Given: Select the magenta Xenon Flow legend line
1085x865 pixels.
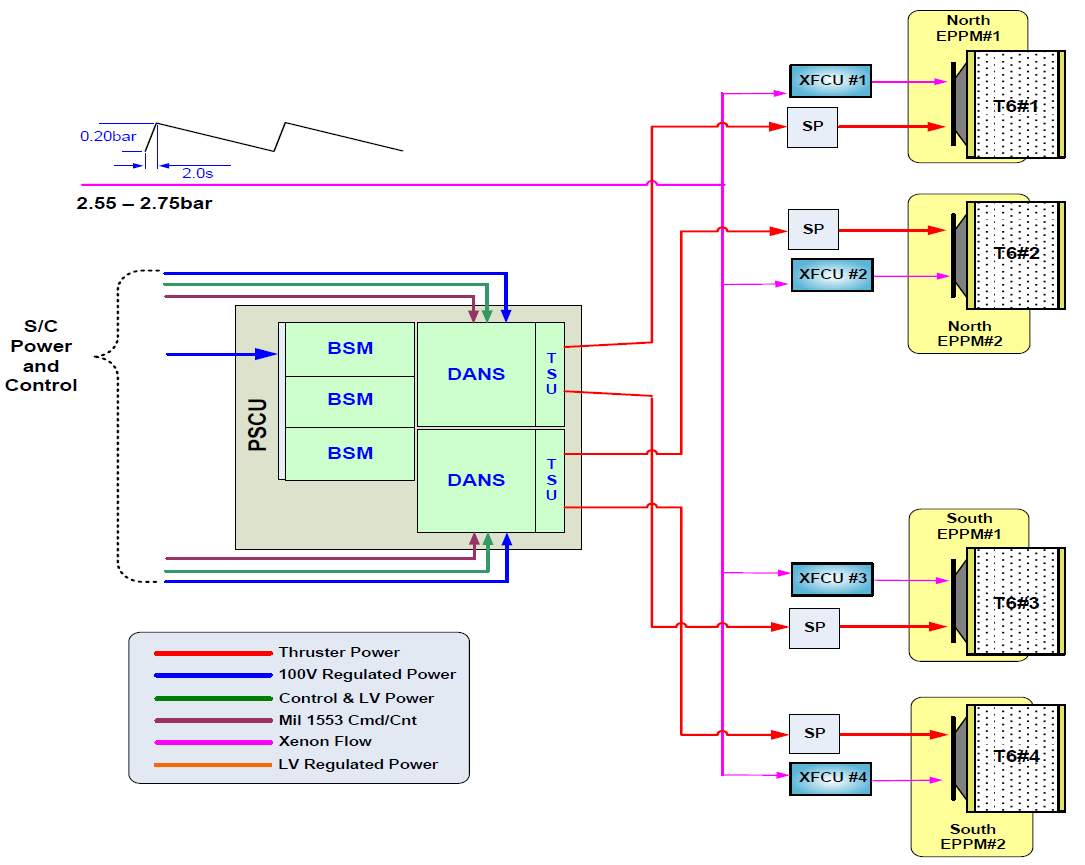Looking at the screenshot, I should click(212, 742).
